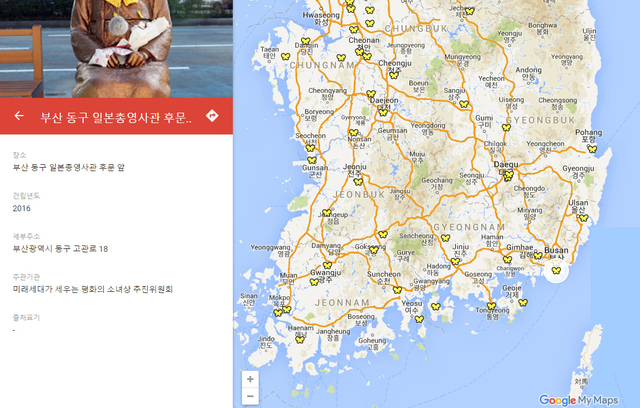Select the butterfly marker on Geoje island
640x408 pixels.
[x=523, y=302]
